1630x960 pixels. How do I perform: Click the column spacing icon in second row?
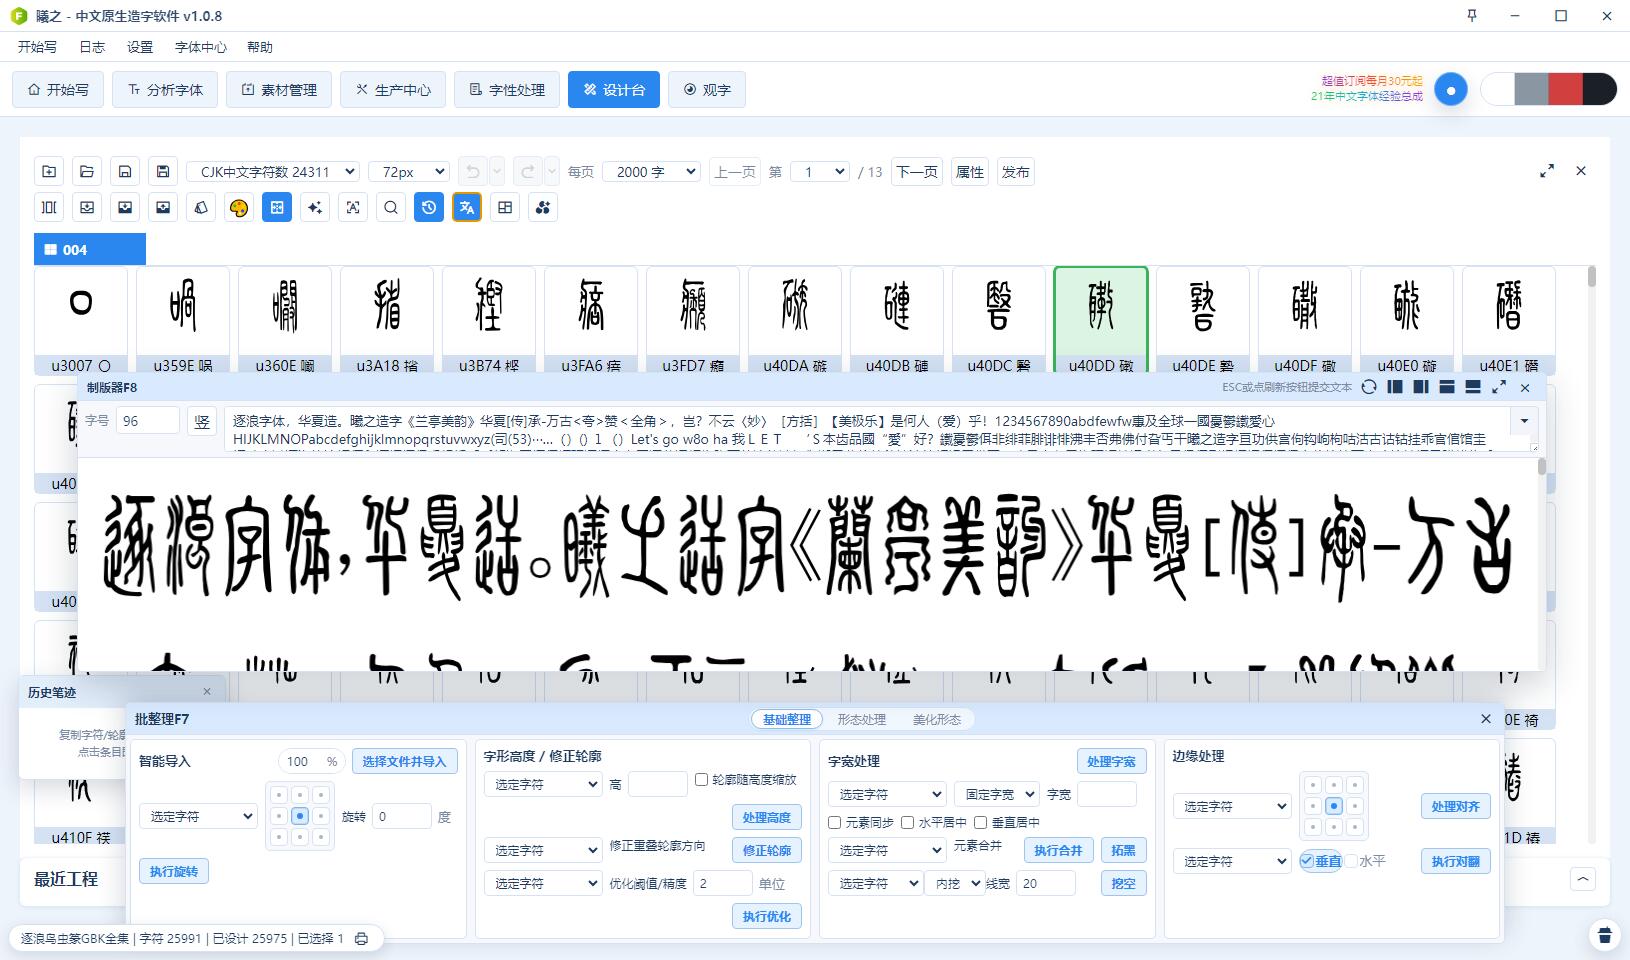click(49, 207)
